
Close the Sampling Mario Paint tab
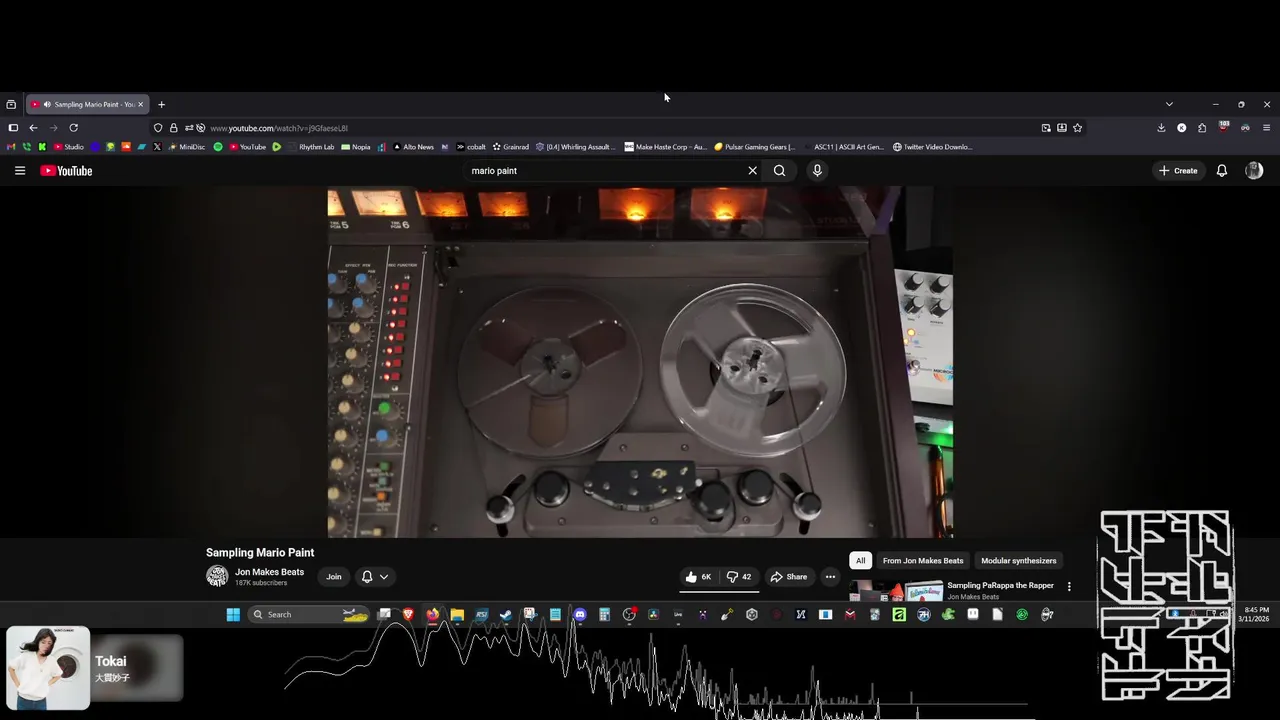coord(140,104)
